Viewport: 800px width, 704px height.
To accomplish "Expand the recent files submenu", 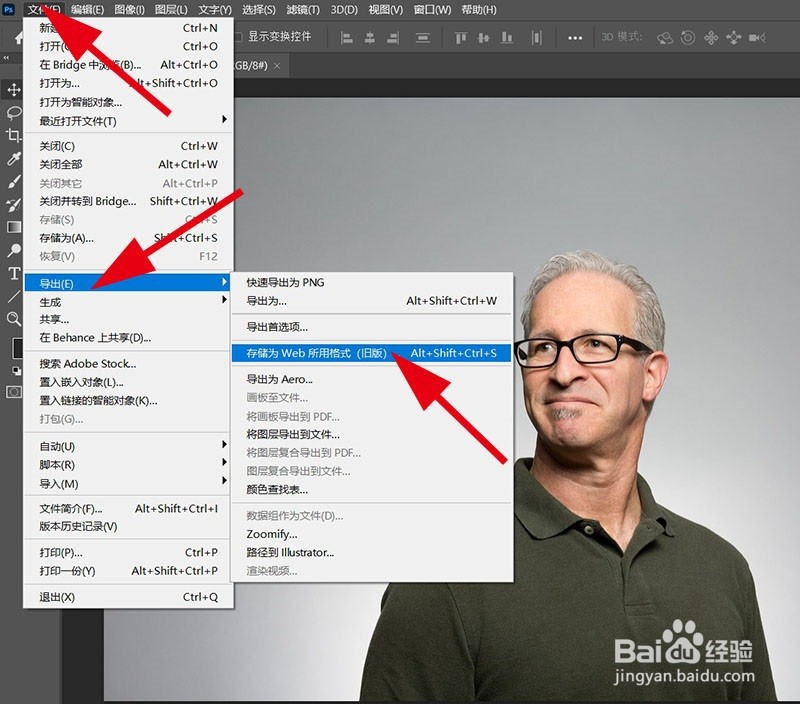I will 129,121.
